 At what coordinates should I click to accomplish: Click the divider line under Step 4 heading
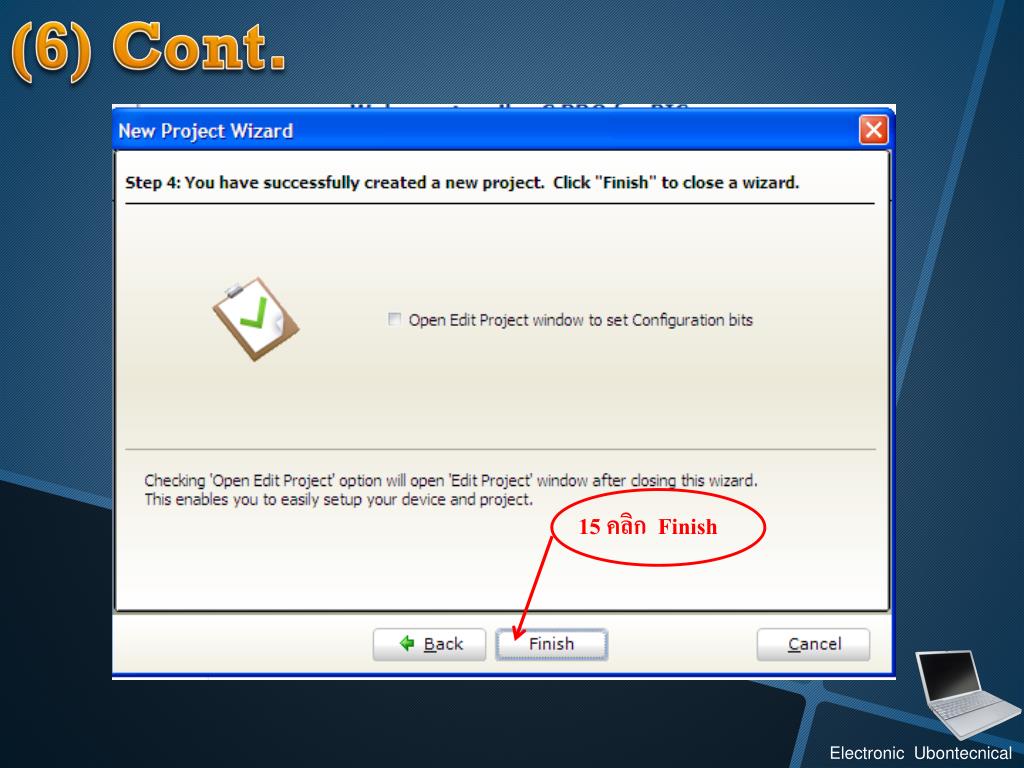[x=500, y=204]
